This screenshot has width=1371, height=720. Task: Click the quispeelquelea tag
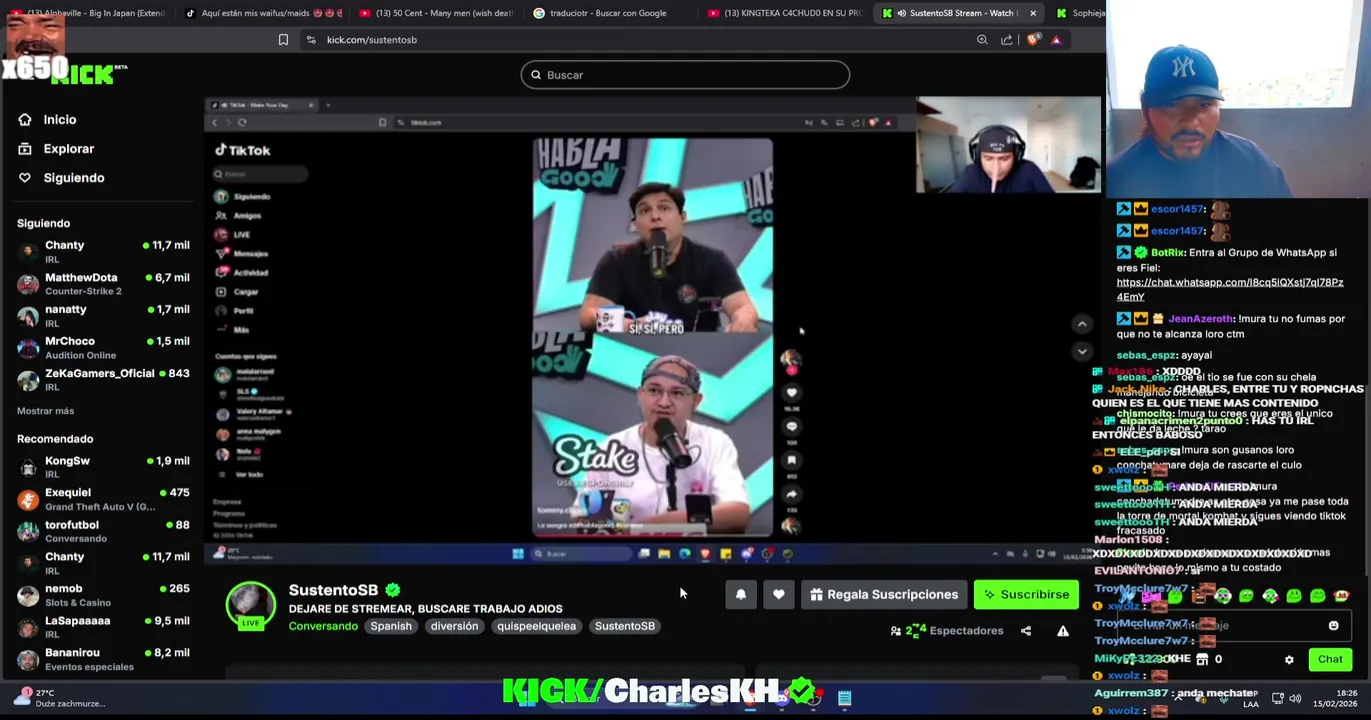(x=536, y=626)
